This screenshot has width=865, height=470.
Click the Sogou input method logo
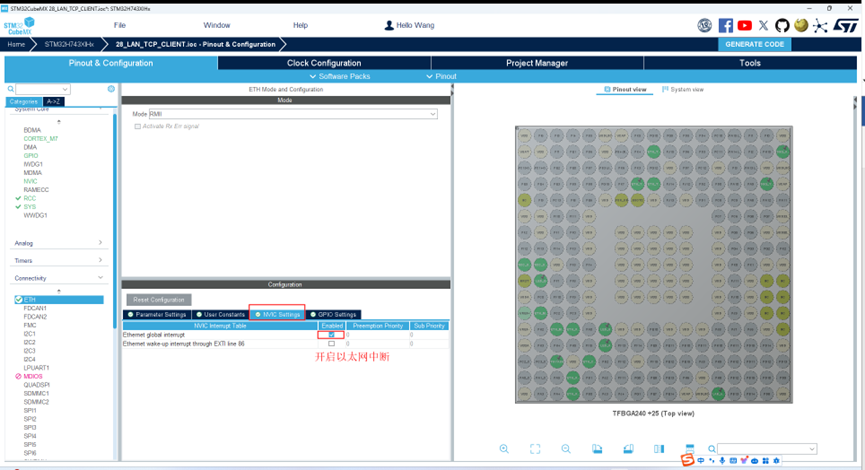point(687,460)
